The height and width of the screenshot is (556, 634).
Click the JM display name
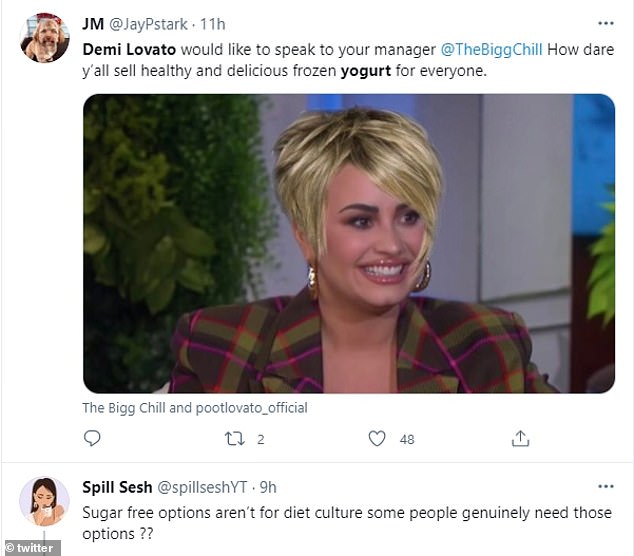[94, 23]
